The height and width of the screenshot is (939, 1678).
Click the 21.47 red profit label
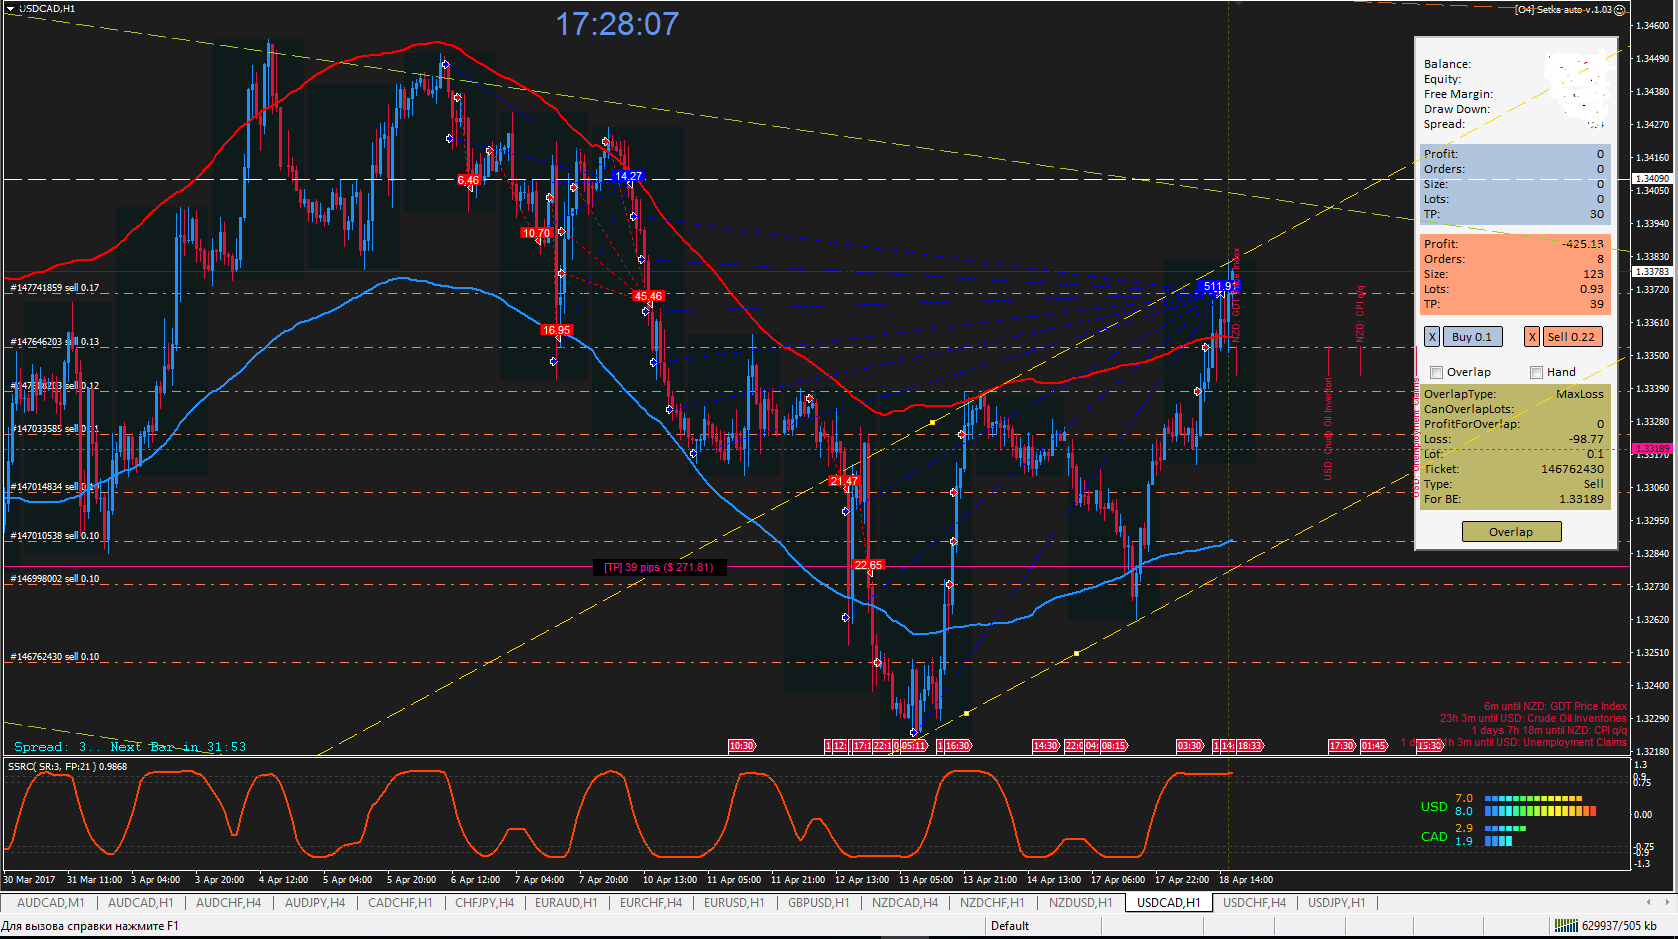[844, 481]
